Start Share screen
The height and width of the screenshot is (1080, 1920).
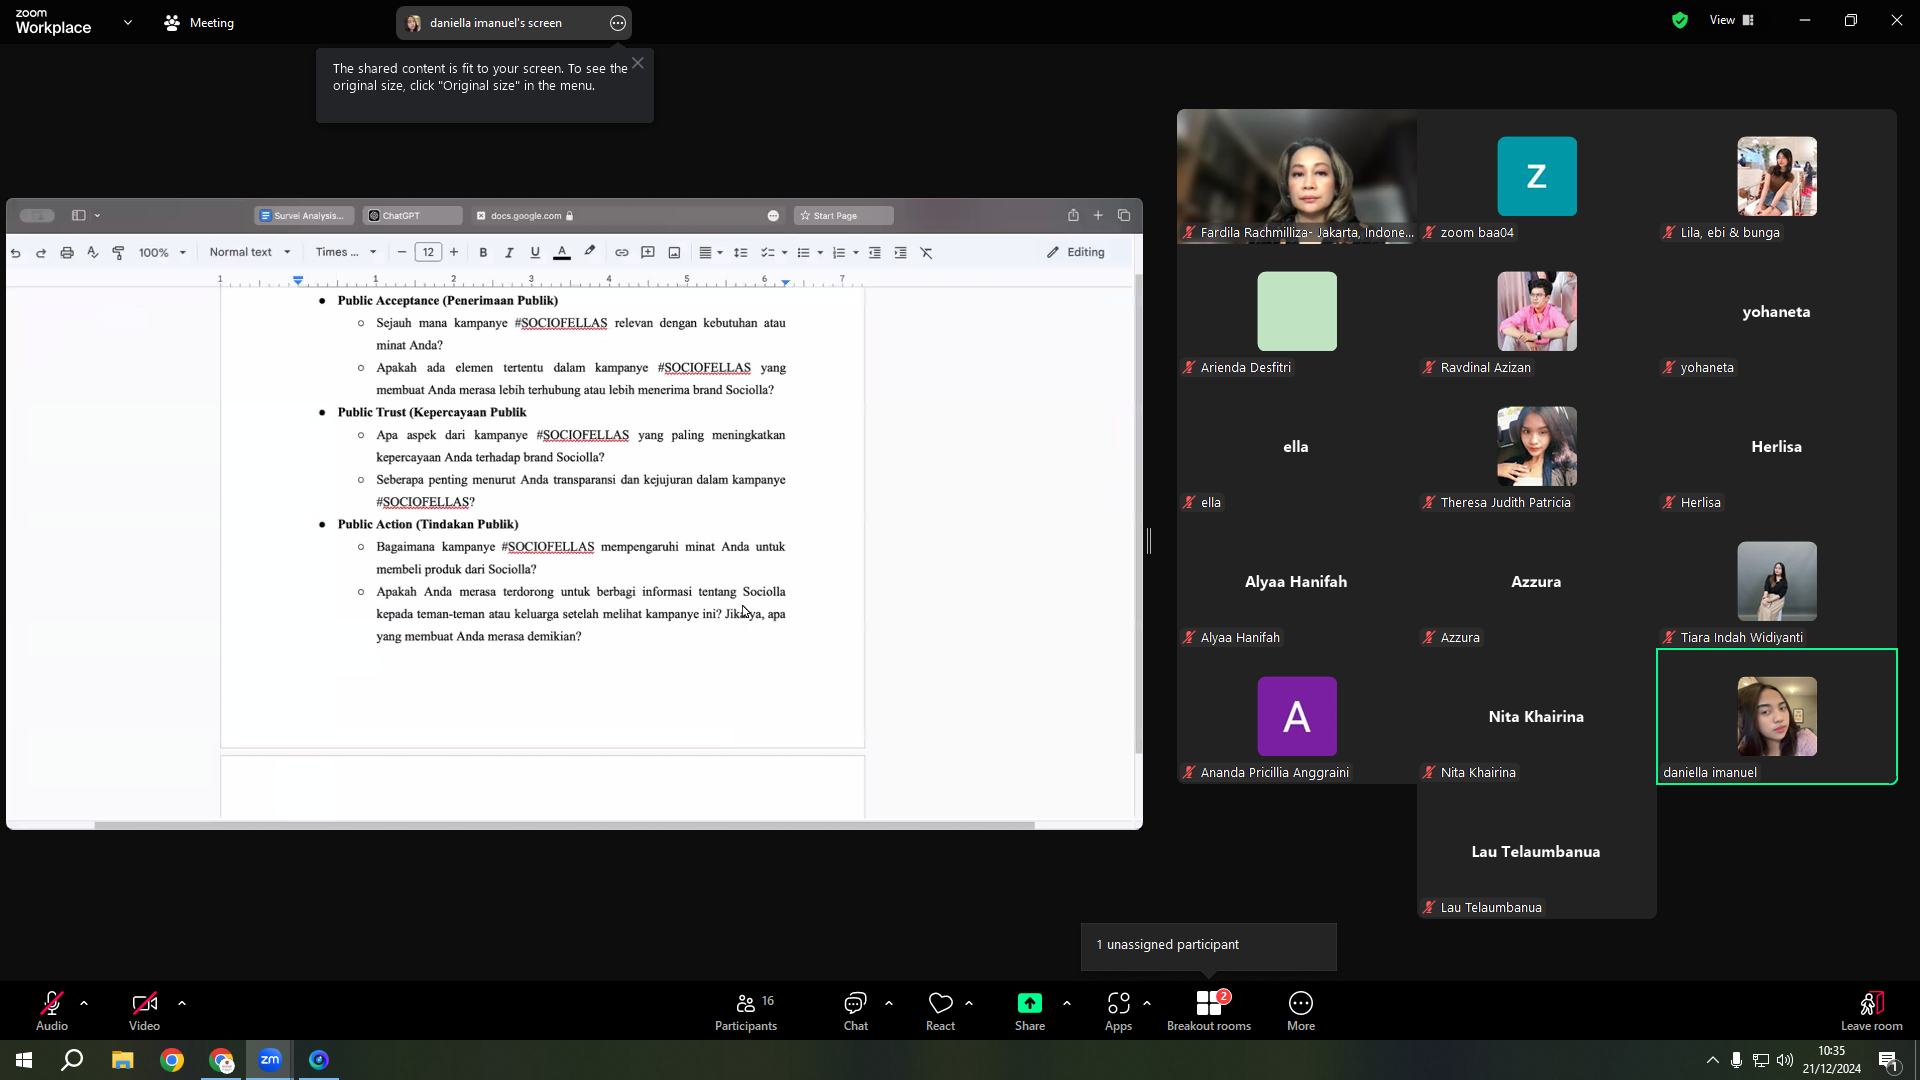[1030, 1010]
